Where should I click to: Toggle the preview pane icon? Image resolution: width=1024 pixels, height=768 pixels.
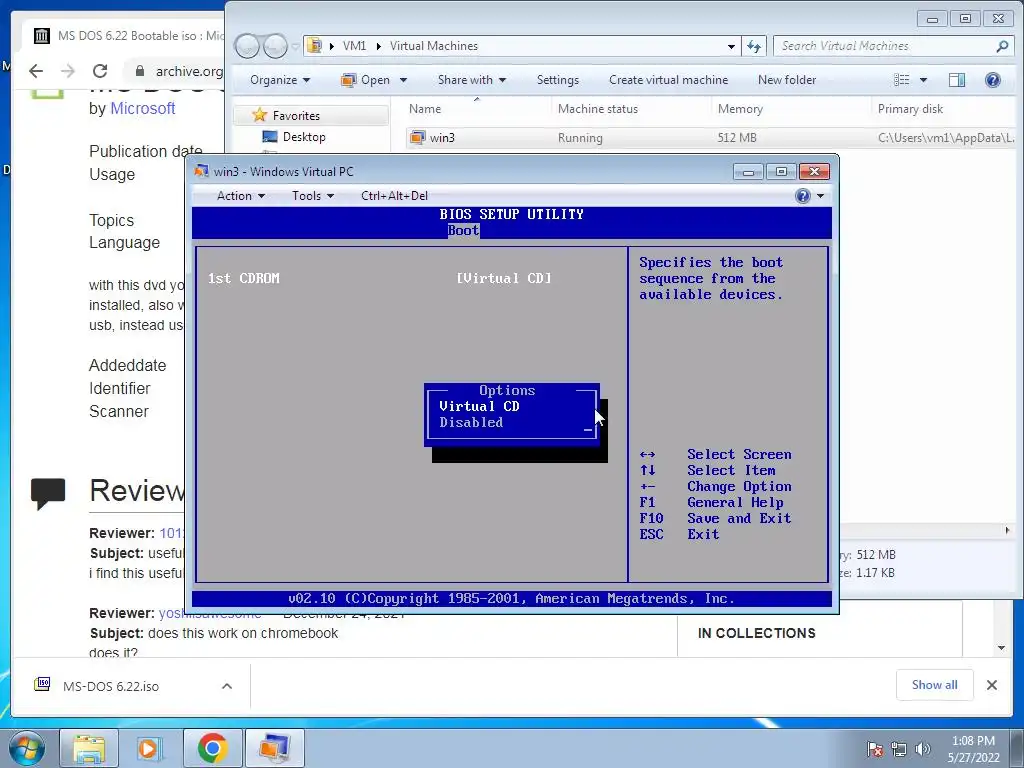tap(957, 80)
